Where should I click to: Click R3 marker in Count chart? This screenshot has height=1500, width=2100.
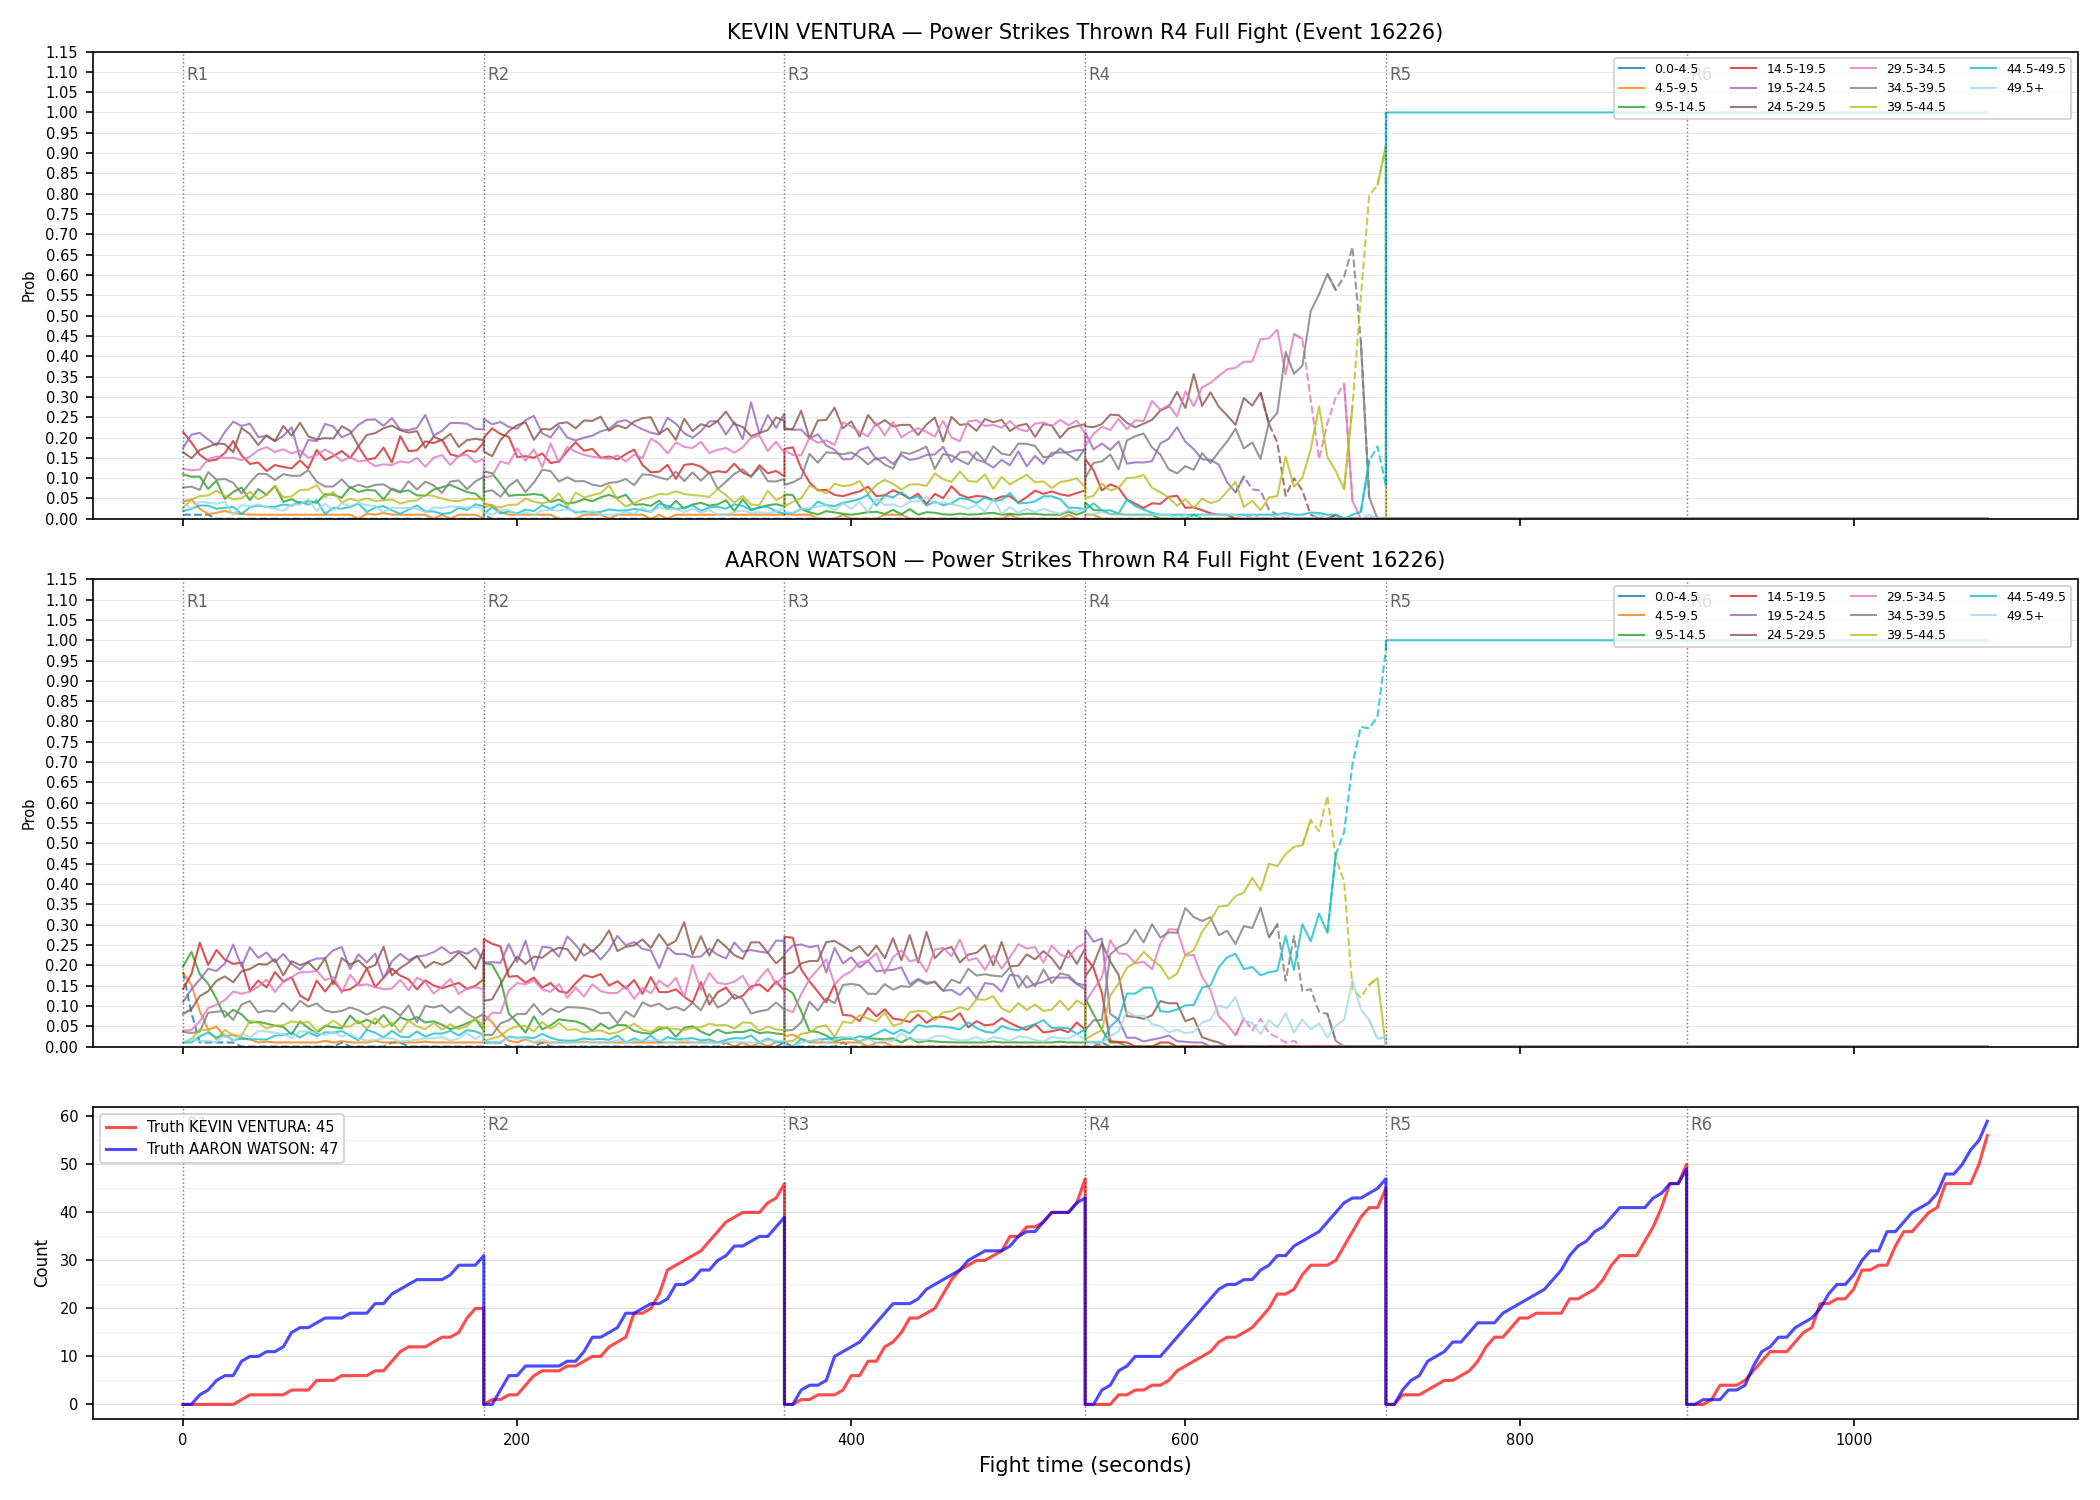pos(798,1124)
